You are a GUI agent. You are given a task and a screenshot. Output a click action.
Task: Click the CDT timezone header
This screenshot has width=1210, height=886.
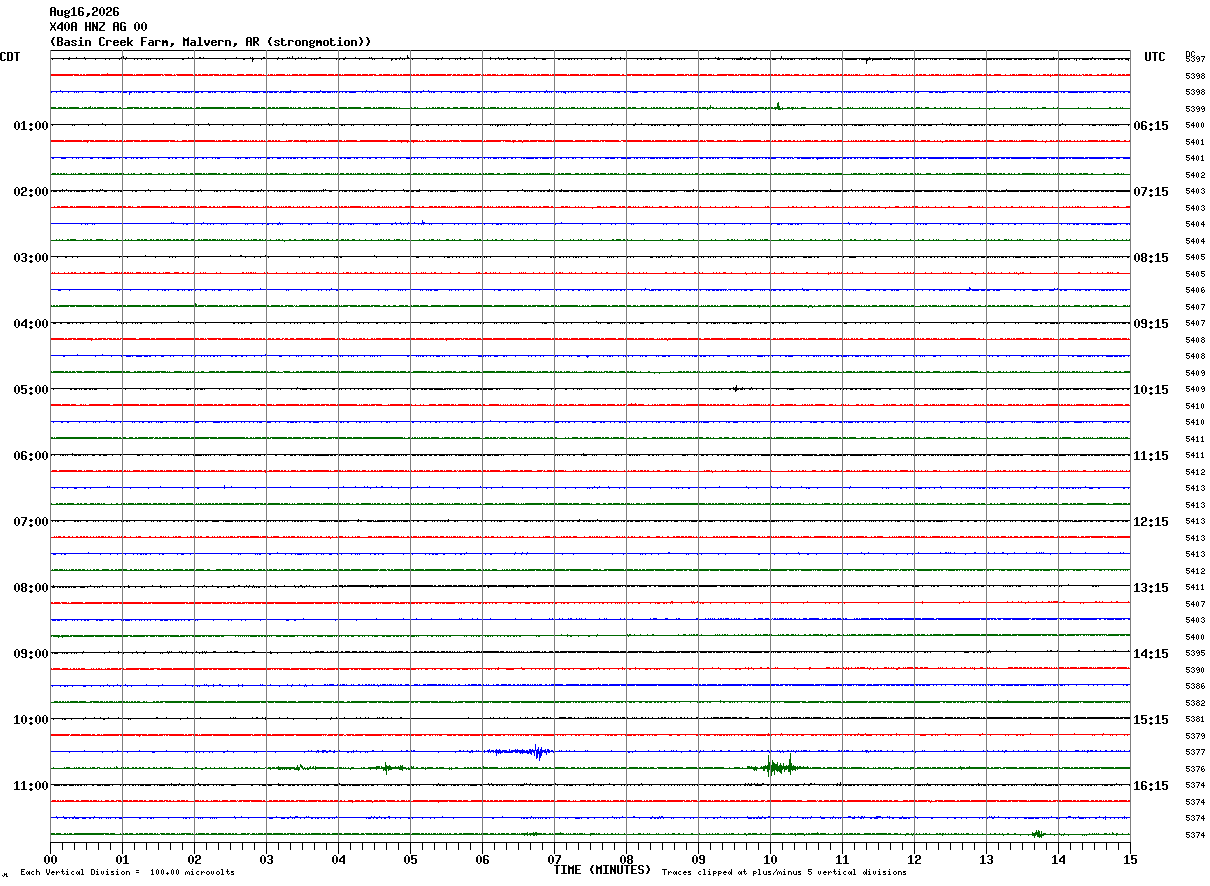pos(10,57)
